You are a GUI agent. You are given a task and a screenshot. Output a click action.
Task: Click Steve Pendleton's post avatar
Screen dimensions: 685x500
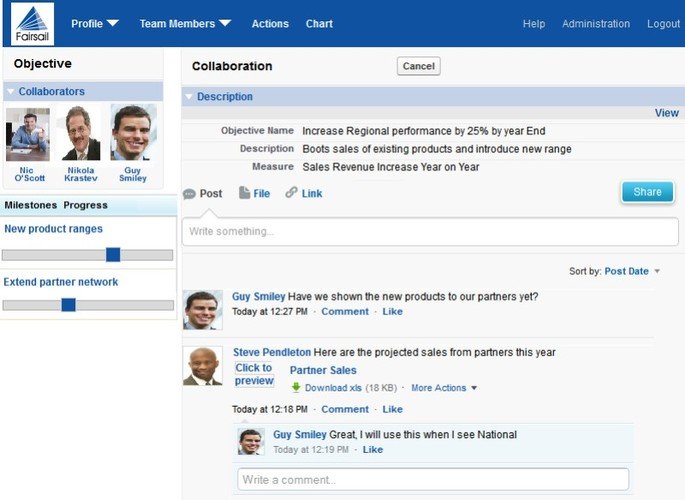pos(203,366)
